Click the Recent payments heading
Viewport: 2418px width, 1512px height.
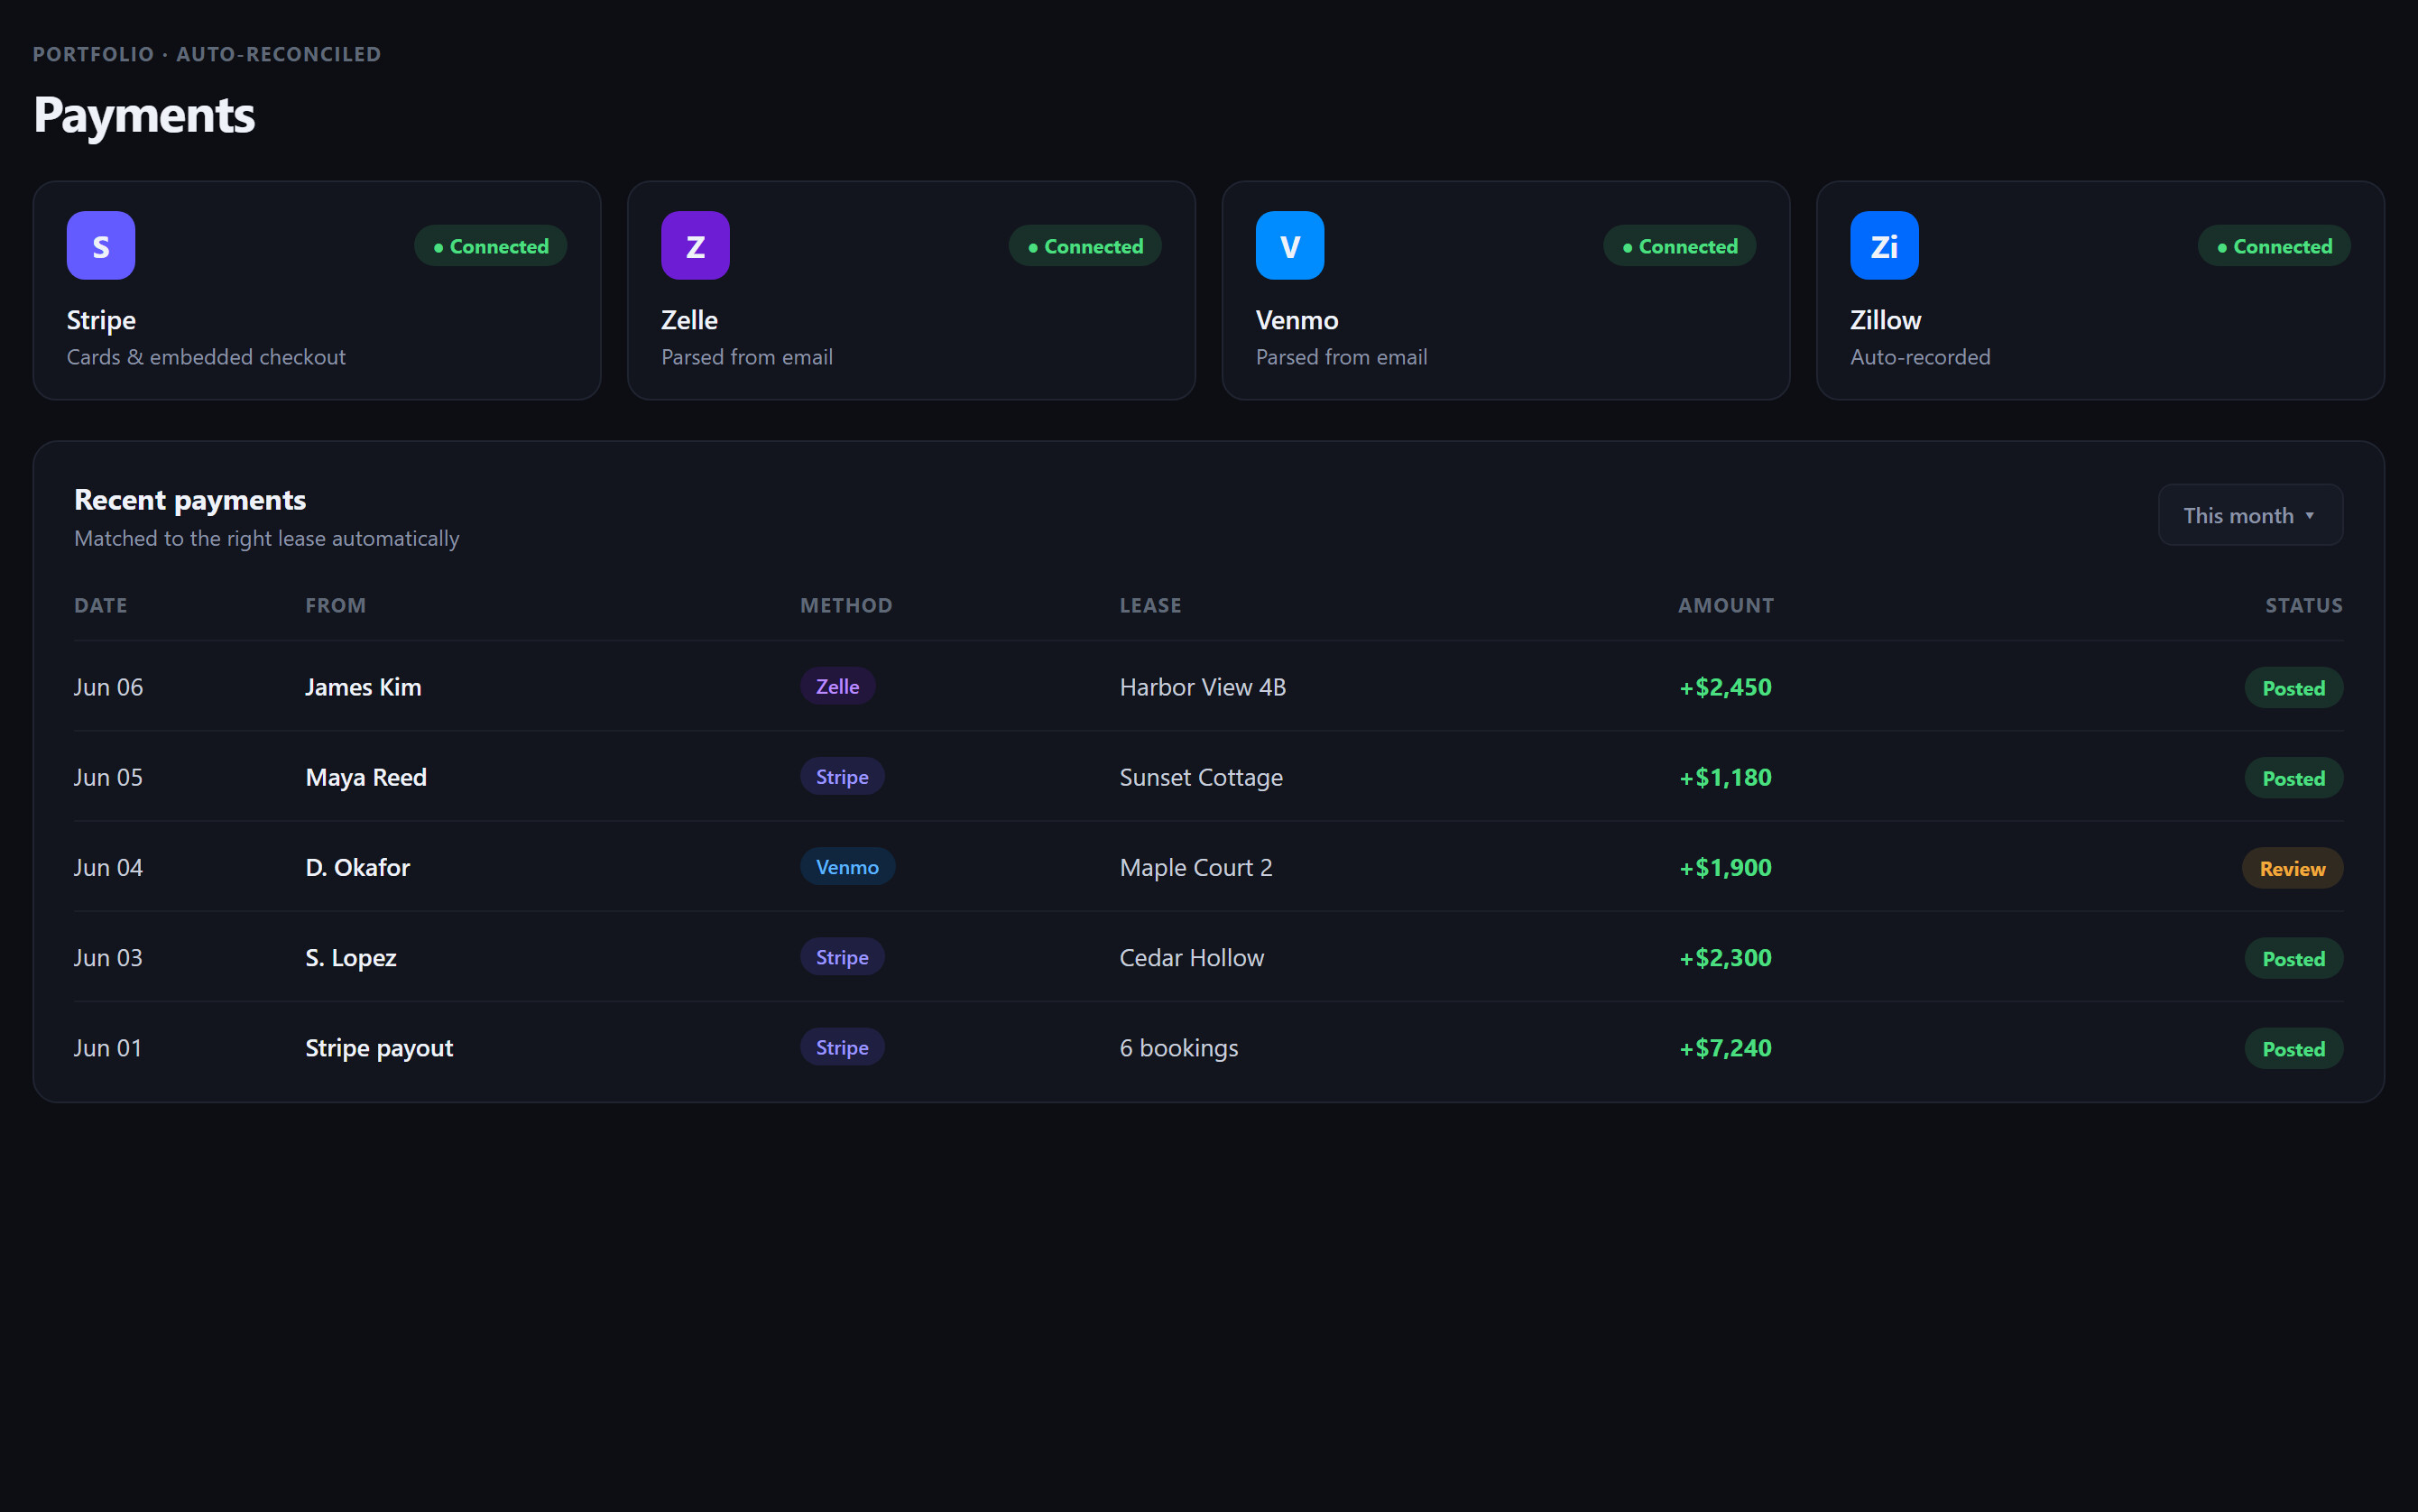point(190,500)
